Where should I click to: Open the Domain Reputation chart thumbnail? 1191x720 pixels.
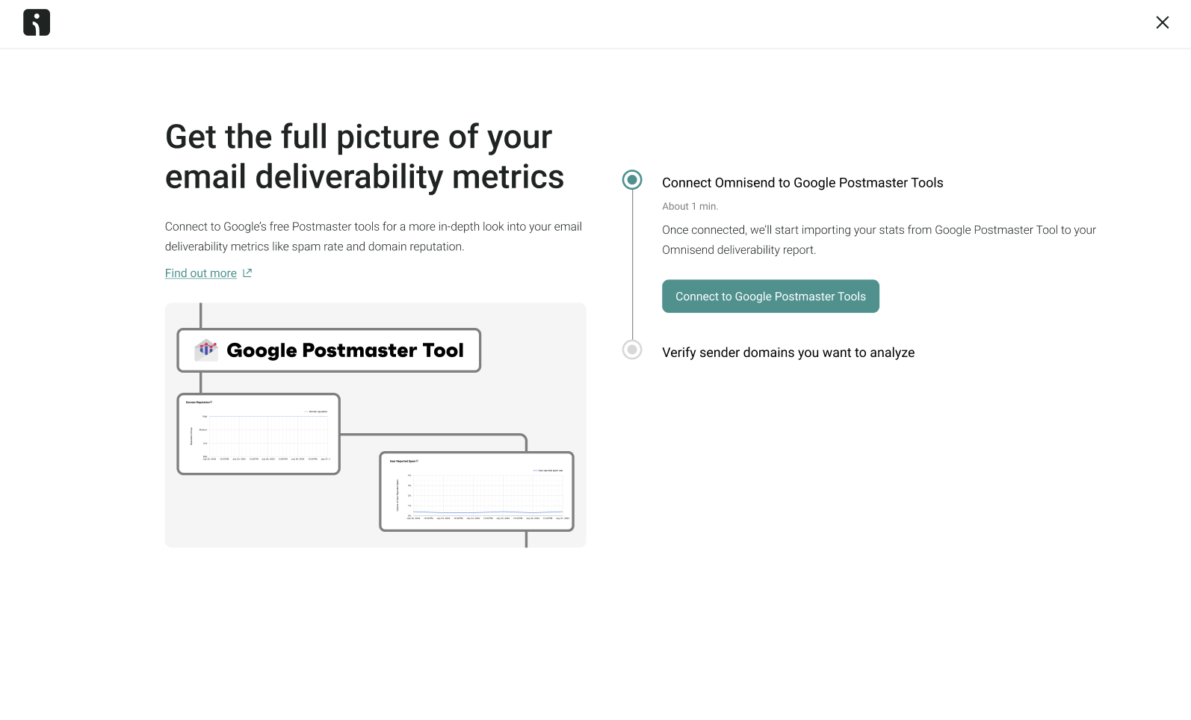[258, 434]
